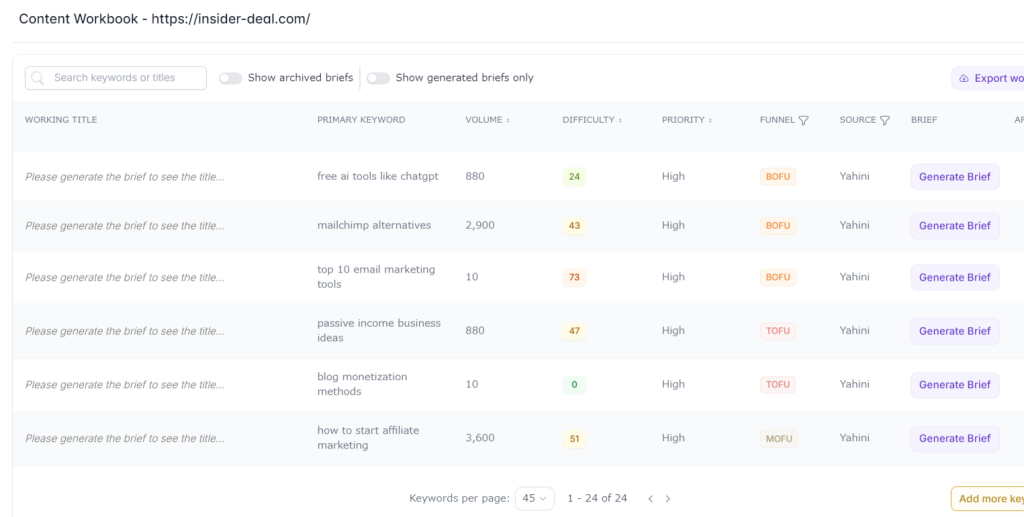
Task: Click Add more keywords button
Action: [987, 499]
